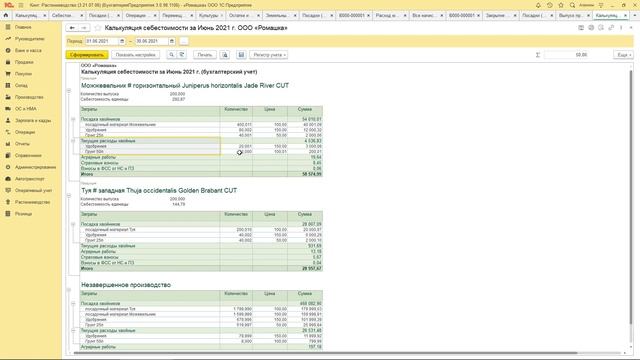
Task: Click the get link icon of form
Action: point(611,28)
